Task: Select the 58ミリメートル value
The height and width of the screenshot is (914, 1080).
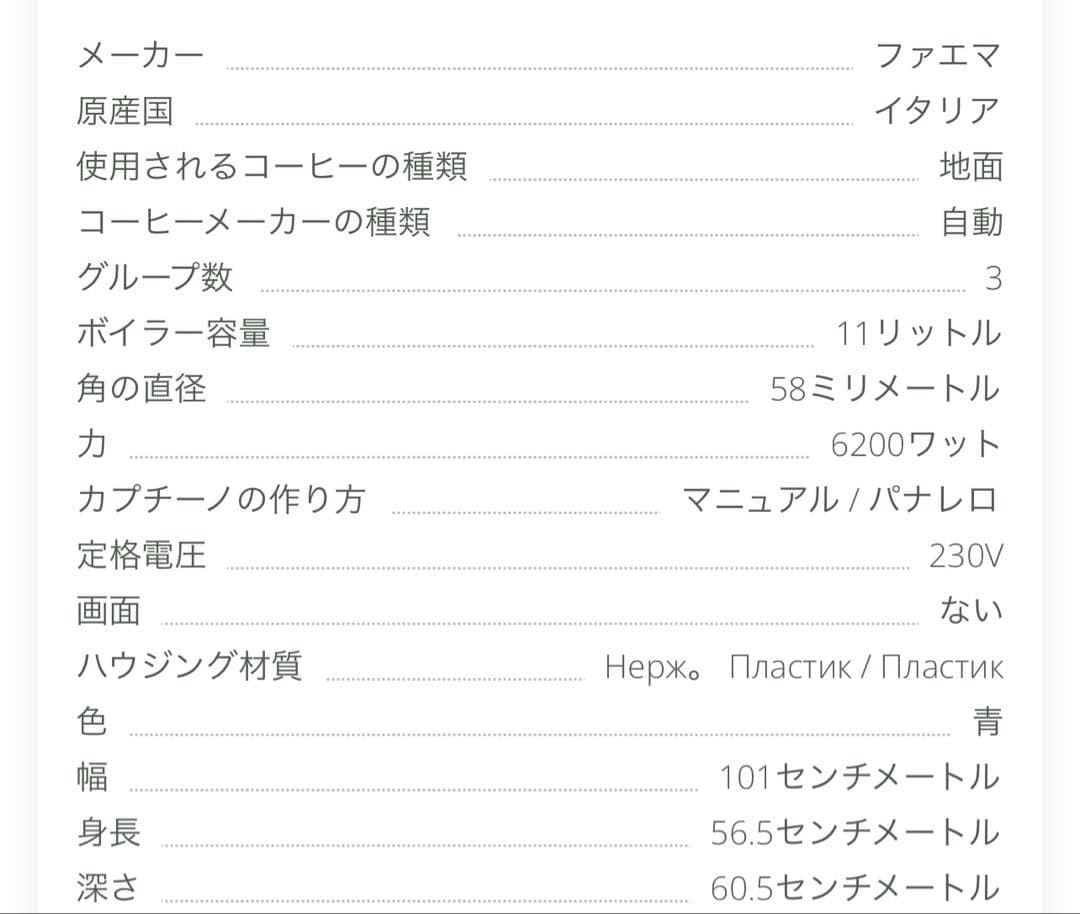Action: pos(885,388)
